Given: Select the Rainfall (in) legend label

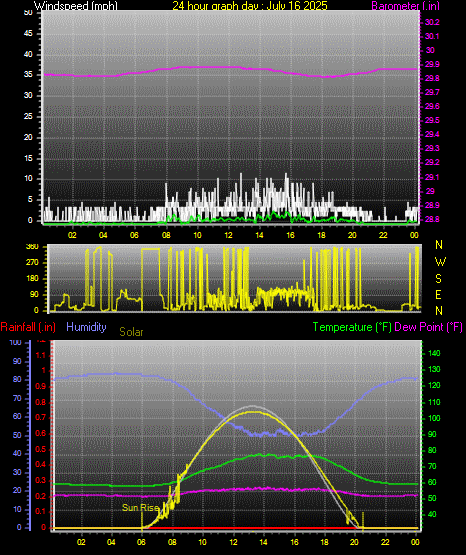Looking at the screenshot, I should point(28,327).
